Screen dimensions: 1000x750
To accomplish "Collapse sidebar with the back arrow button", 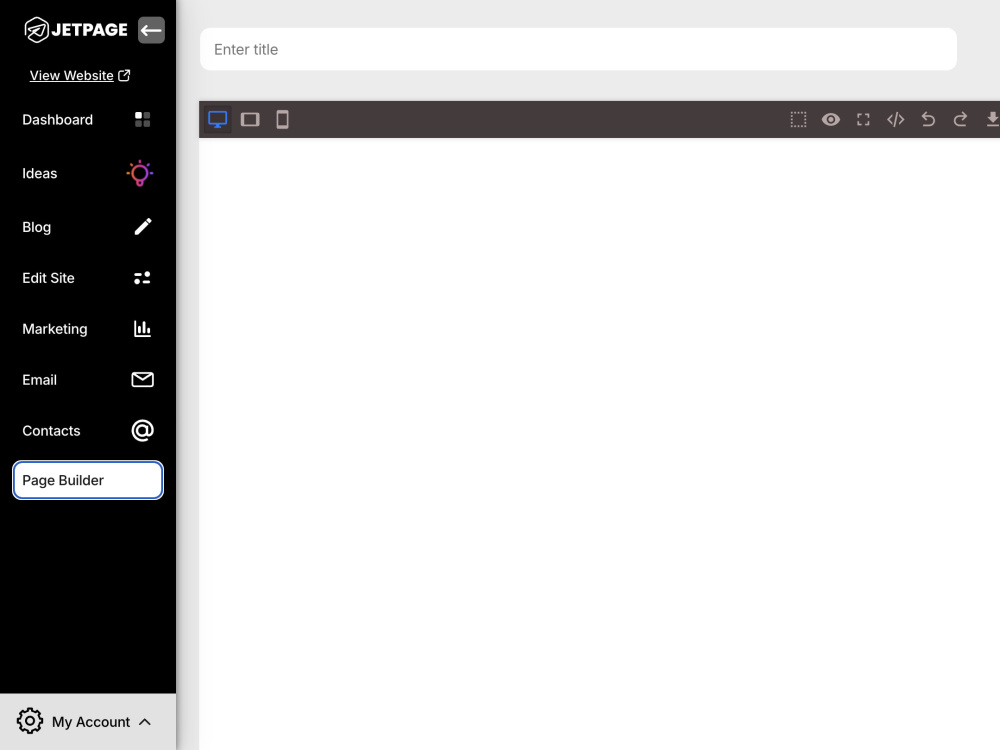I will click(x=151, y=30).
